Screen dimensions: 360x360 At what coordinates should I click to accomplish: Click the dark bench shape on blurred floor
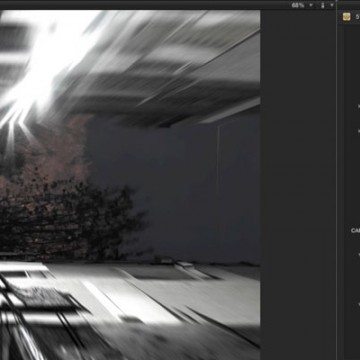click(40, 297)
